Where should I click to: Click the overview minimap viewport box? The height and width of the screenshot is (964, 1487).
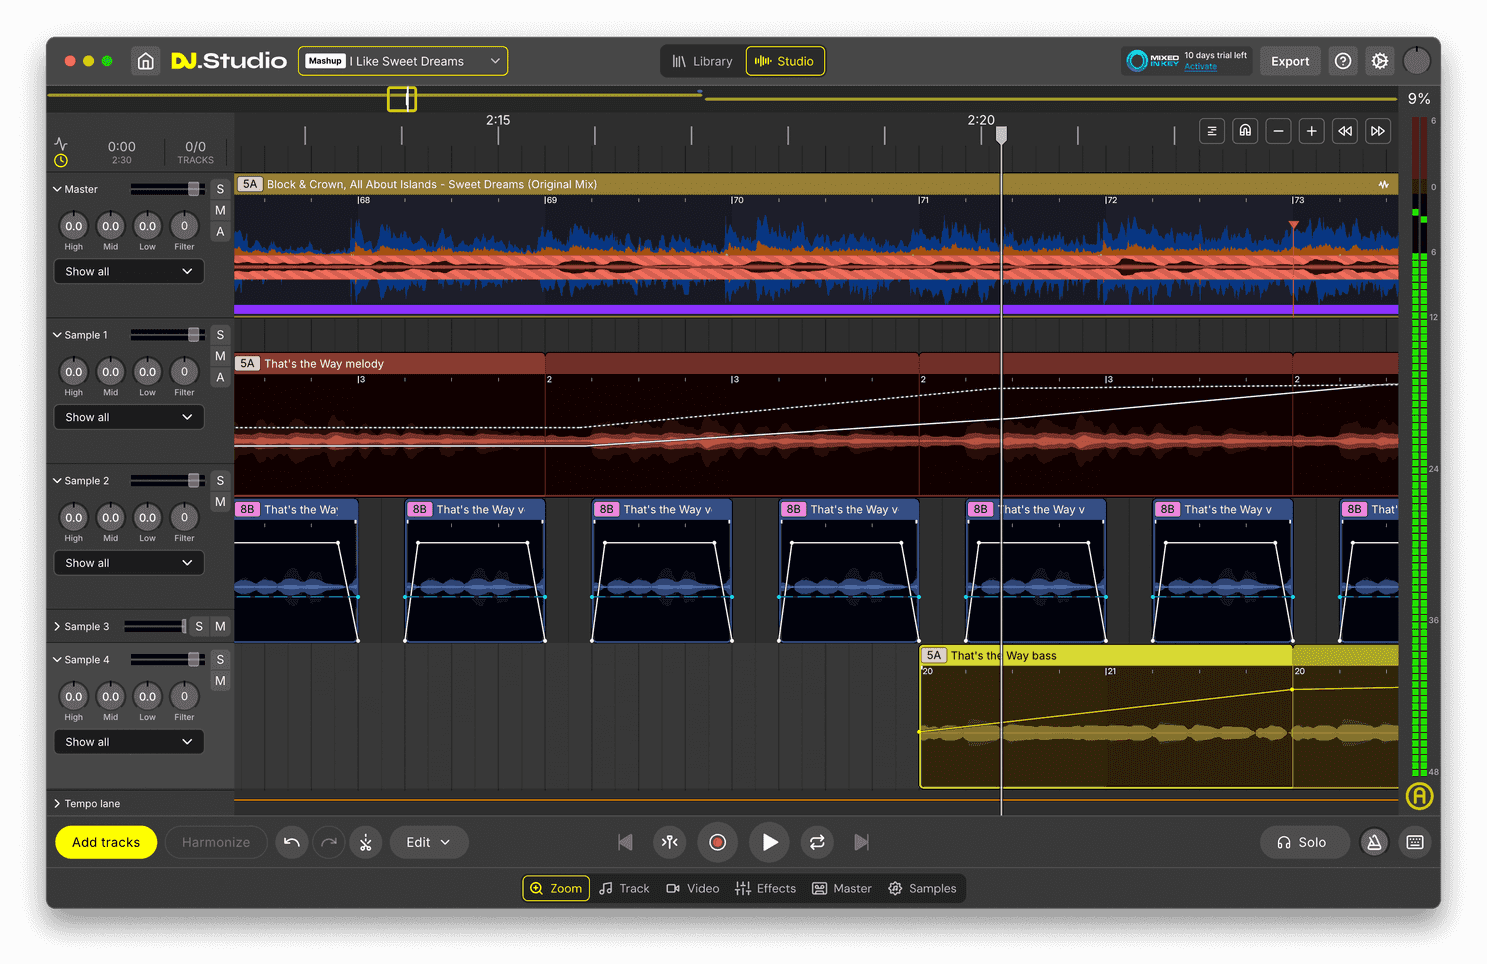tap(402, 99)
